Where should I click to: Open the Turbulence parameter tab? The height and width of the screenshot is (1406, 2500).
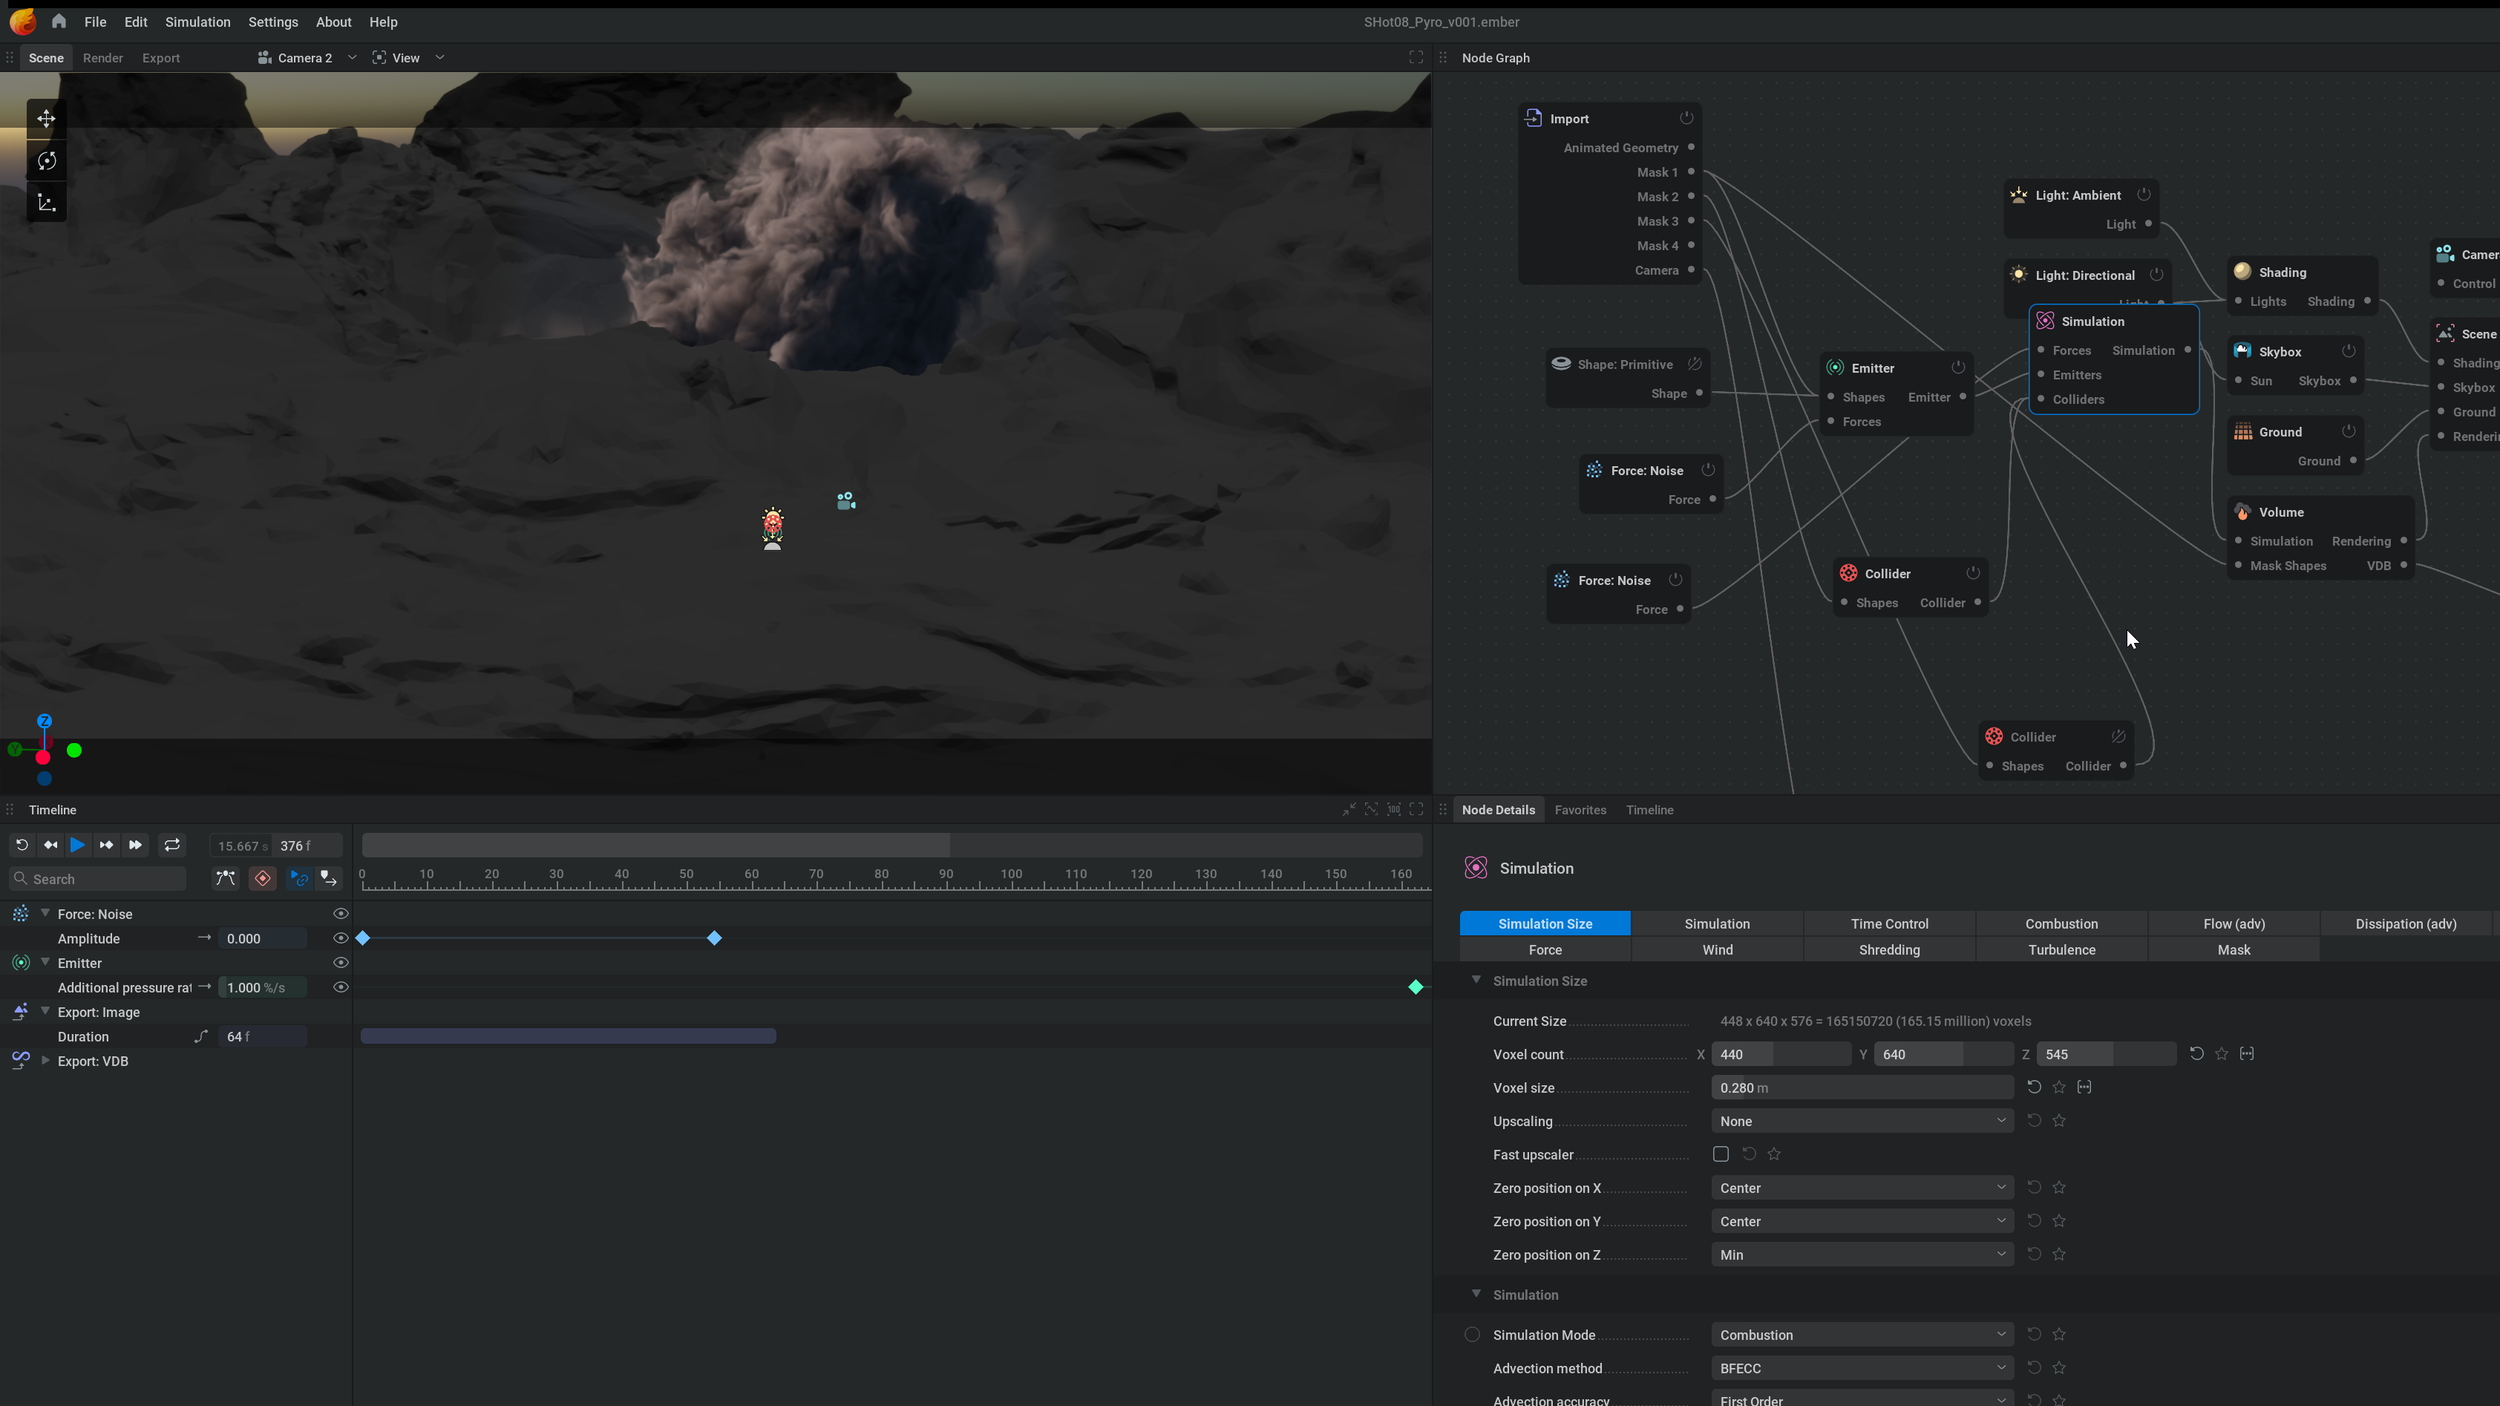click(2061, 950)
